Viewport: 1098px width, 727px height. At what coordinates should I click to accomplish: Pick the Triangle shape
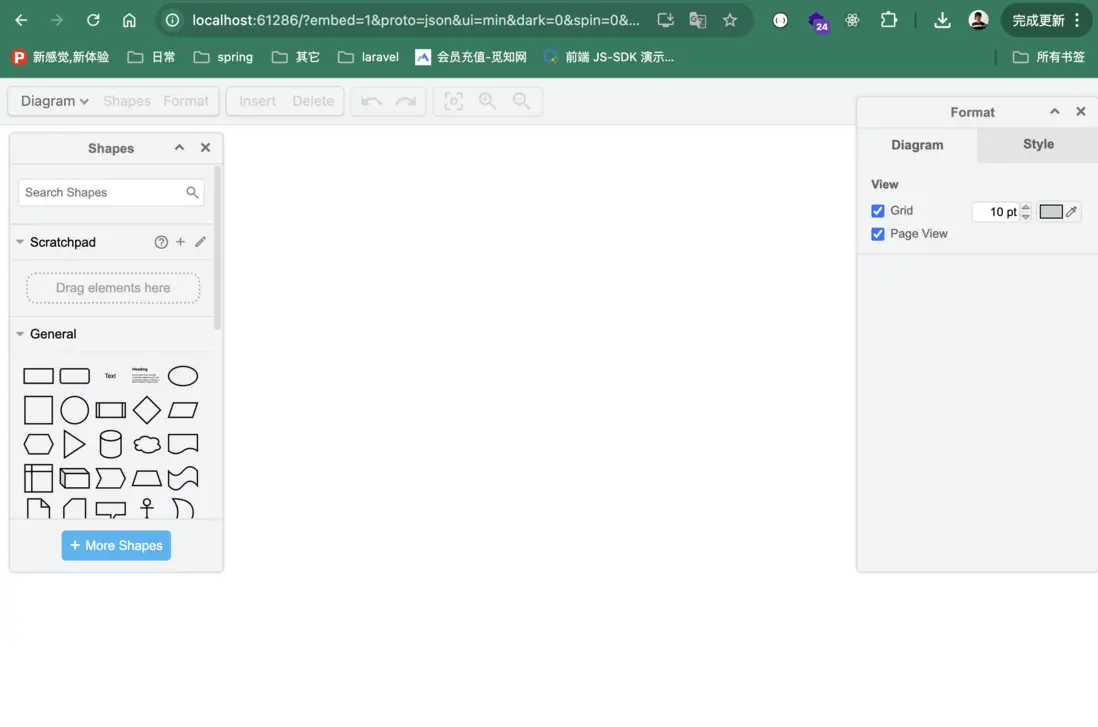[x=74, y=444]
